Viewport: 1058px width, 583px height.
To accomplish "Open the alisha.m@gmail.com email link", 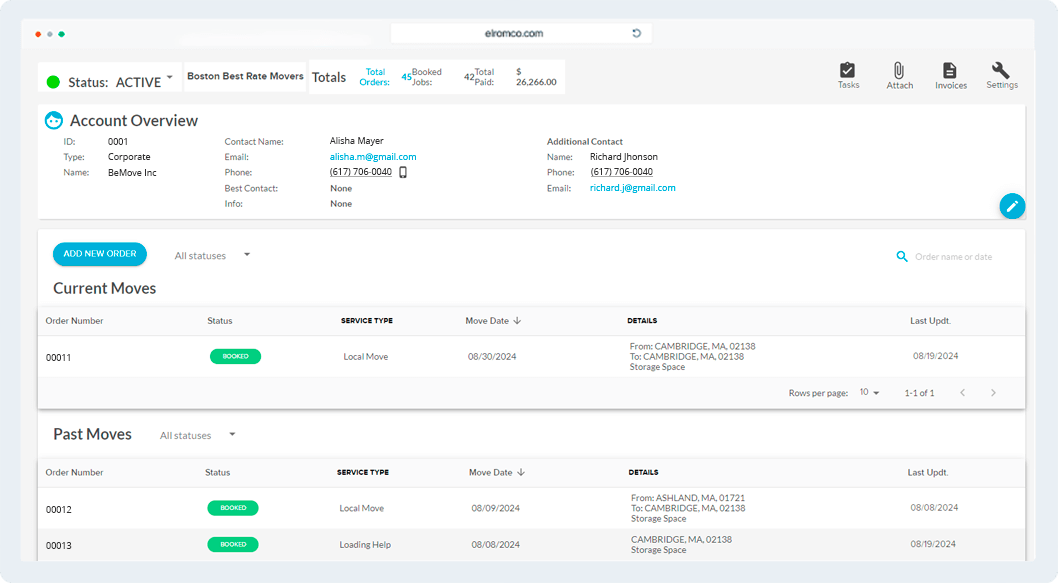I will 373,157.
